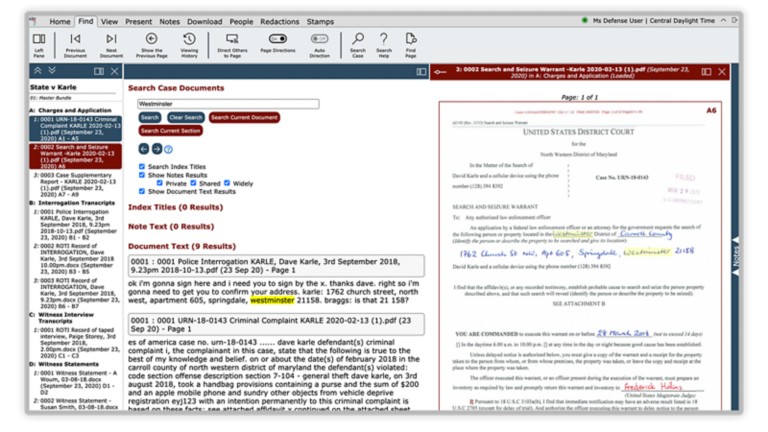Click the key/pin icon in document header
This screenshot has height=432, width=768.
coord(440,72)
